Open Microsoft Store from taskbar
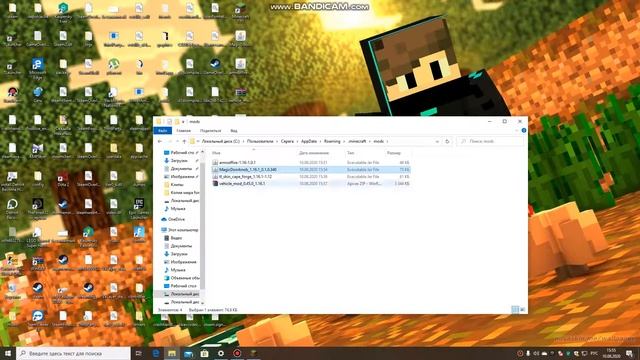This screenshot has width=640, height=360. (204, 353)
